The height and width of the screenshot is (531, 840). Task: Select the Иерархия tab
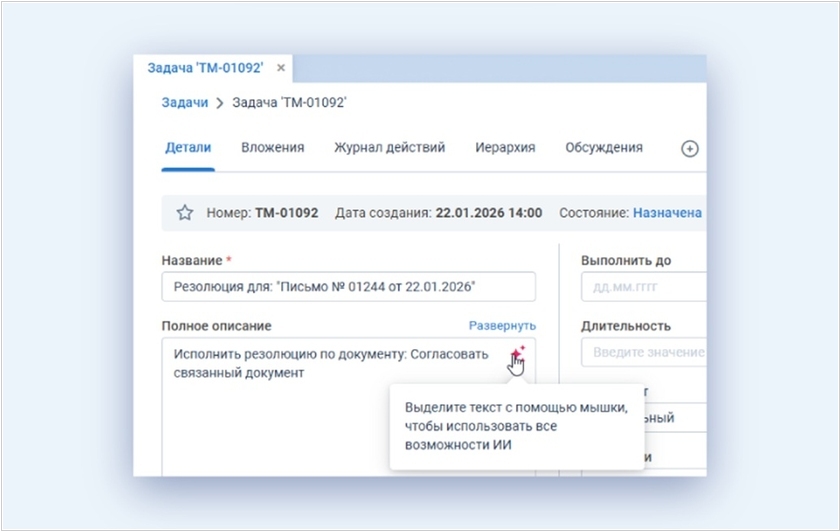tap(505, 147)
